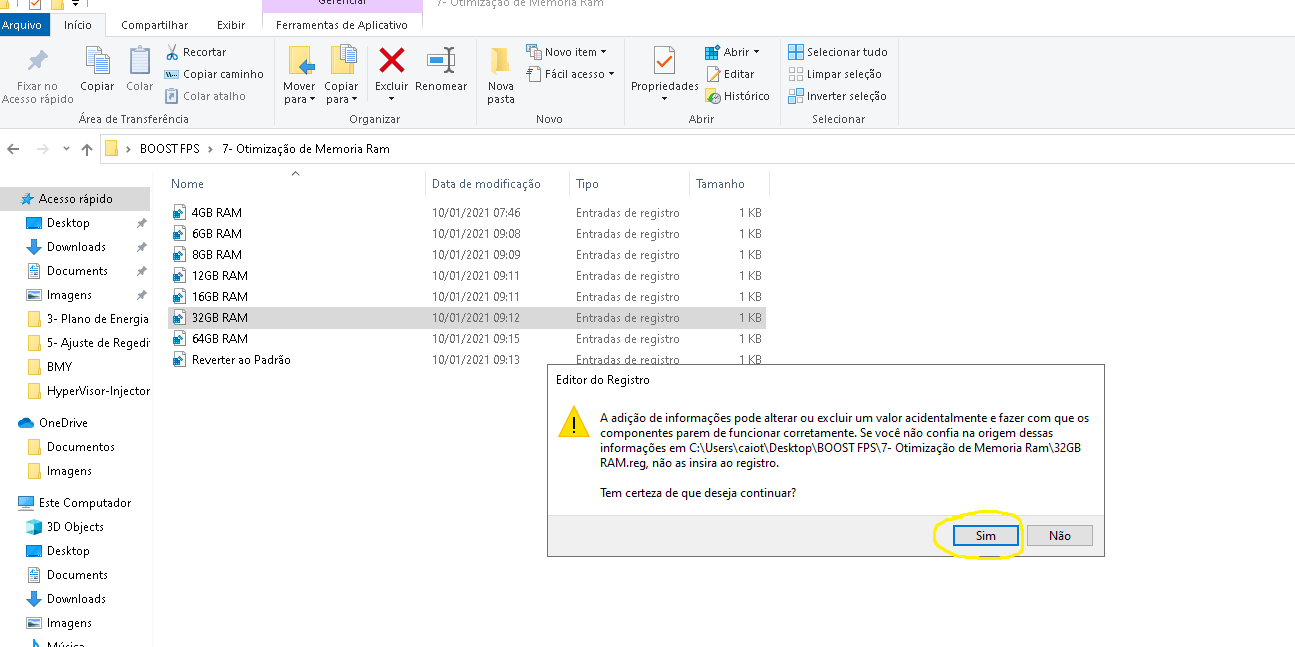The width and height of the screenshot is (1295, 647).
Task: Go back with the left arrow
Action: [x=13, y=149]
